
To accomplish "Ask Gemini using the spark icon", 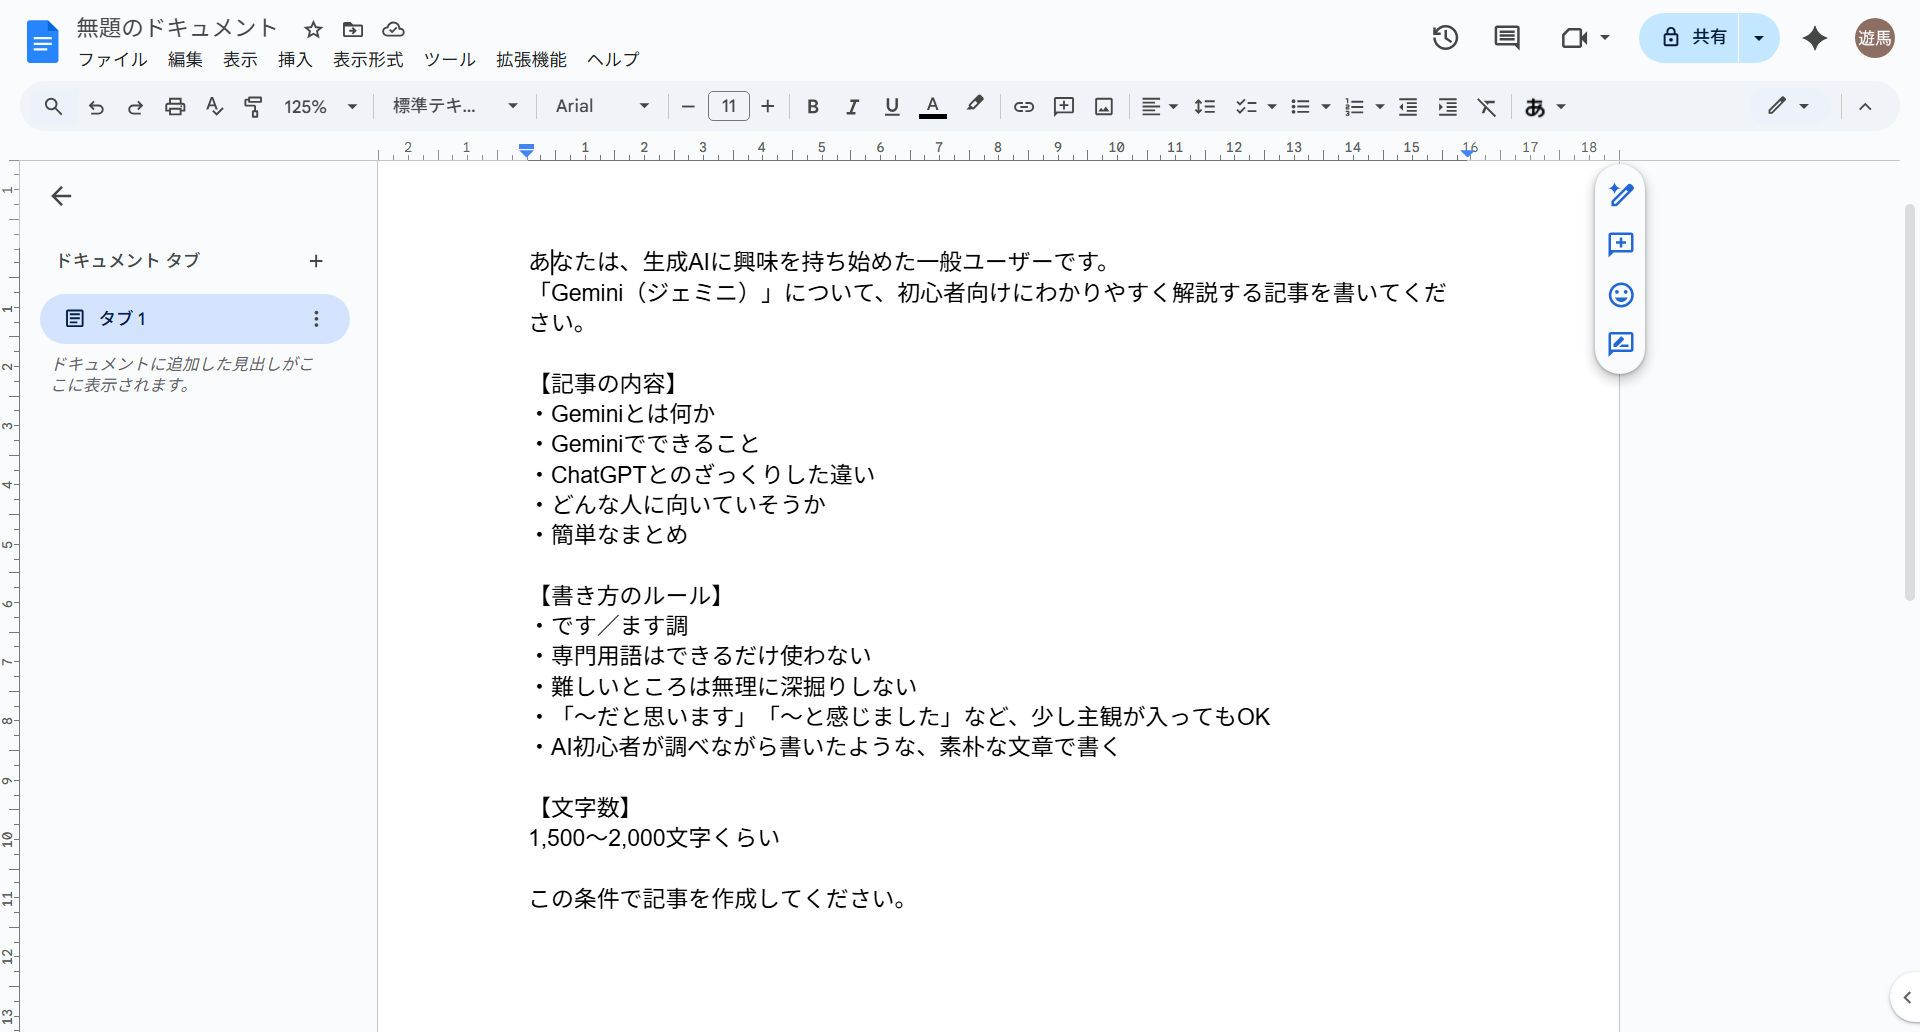I will click(x=1814, y=38).
